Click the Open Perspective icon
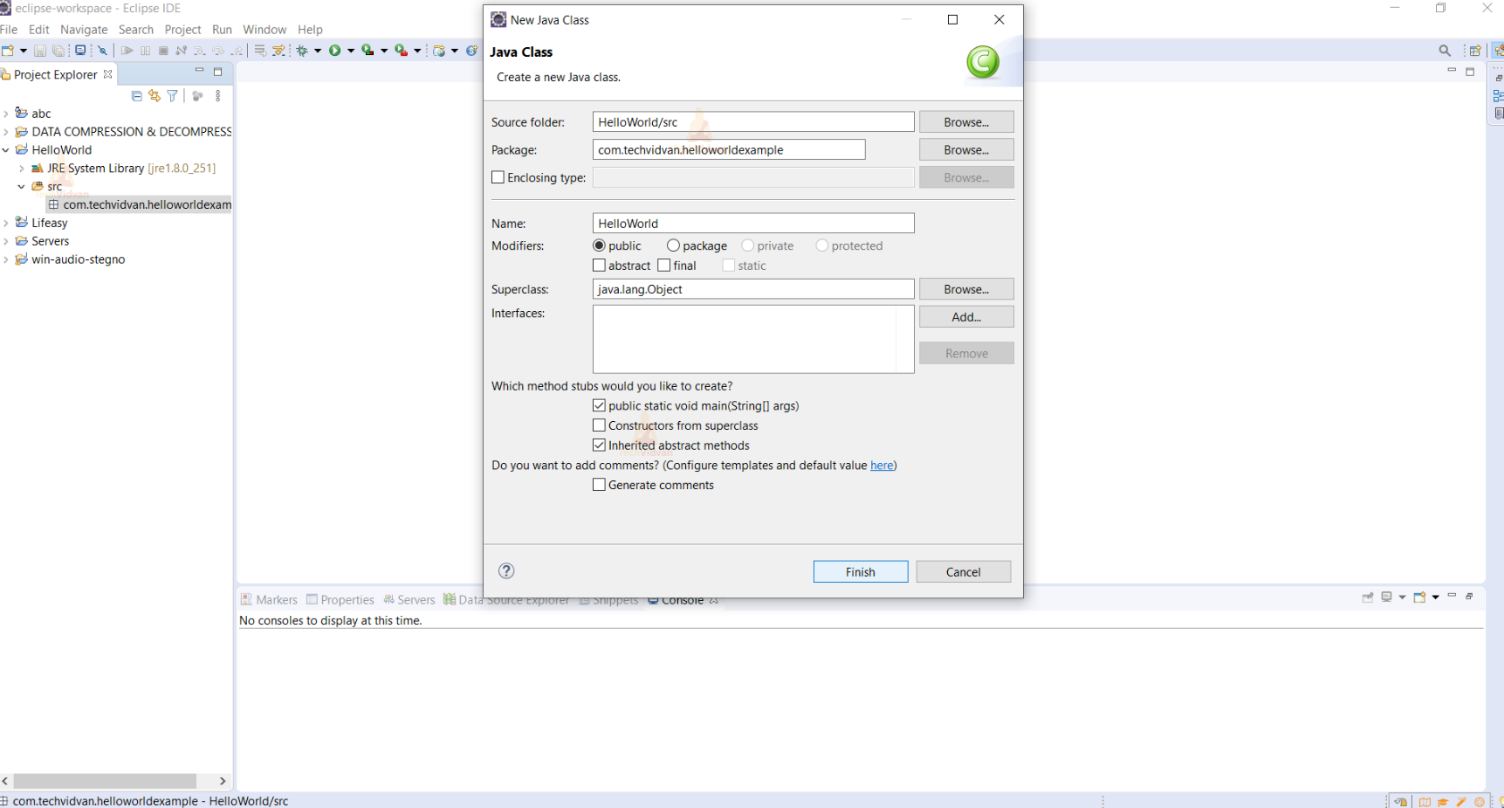 (1475, 50)
